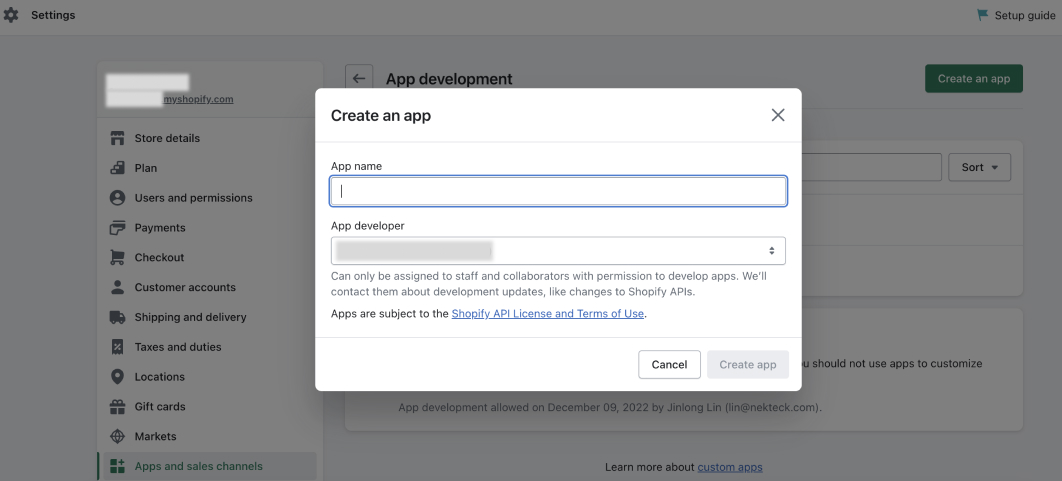Click the Plan icon in sidebar
Screen dimensions: 1062x481
point(117,168)
